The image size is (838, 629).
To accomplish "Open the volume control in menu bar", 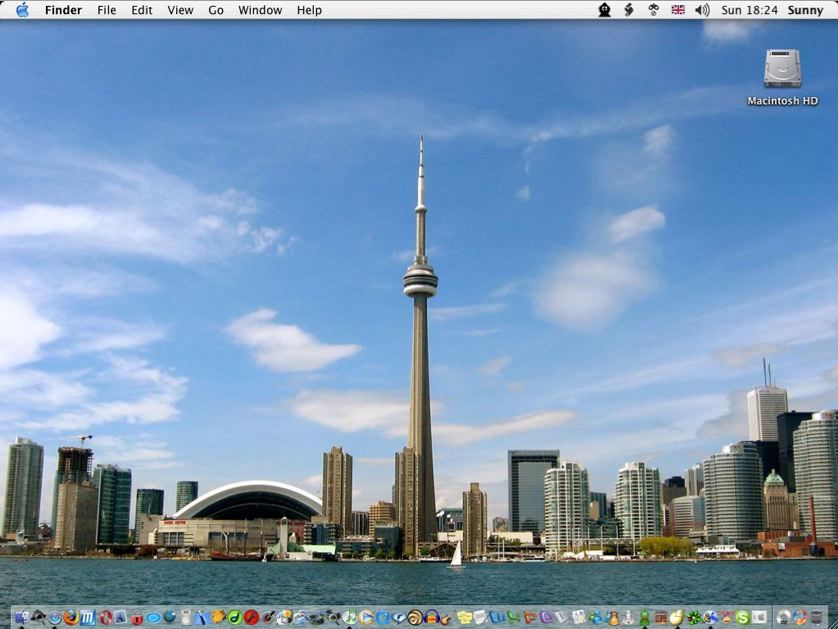I will tap(702, 10).
